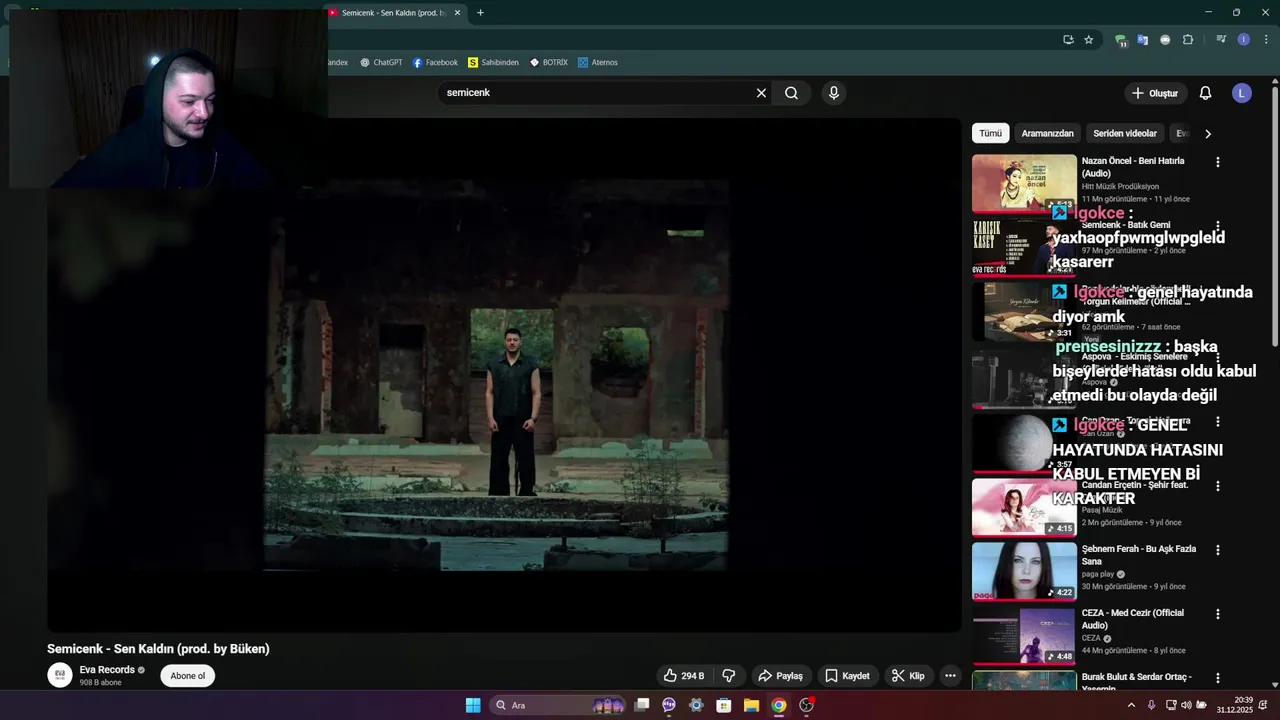Open options for Semicenk Batık Gemi video
This screenshot has width=1280, height=720.
coord(1217,226)
